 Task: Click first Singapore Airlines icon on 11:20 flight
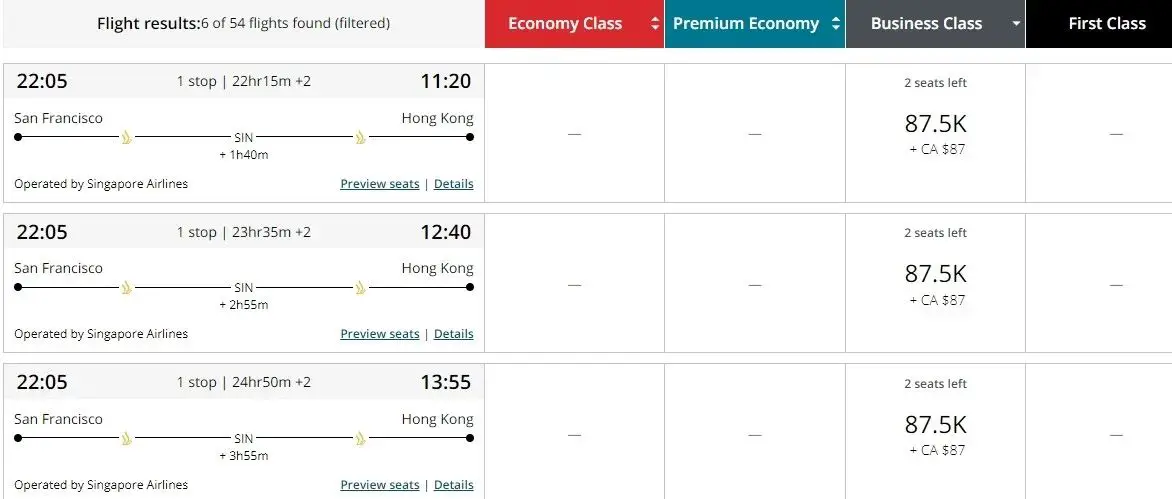click(127, 138)
